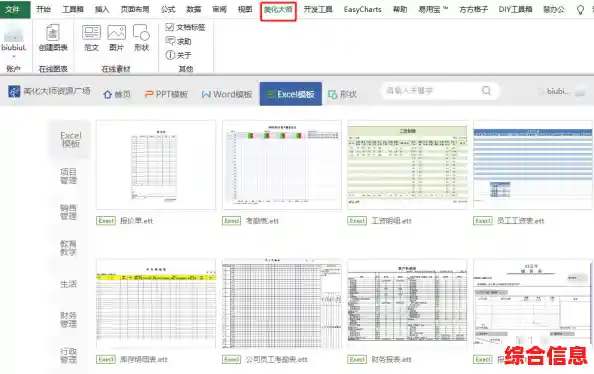Switch to Word模板 tab
This screenshot has width=594, height=374.
(227, 94)
